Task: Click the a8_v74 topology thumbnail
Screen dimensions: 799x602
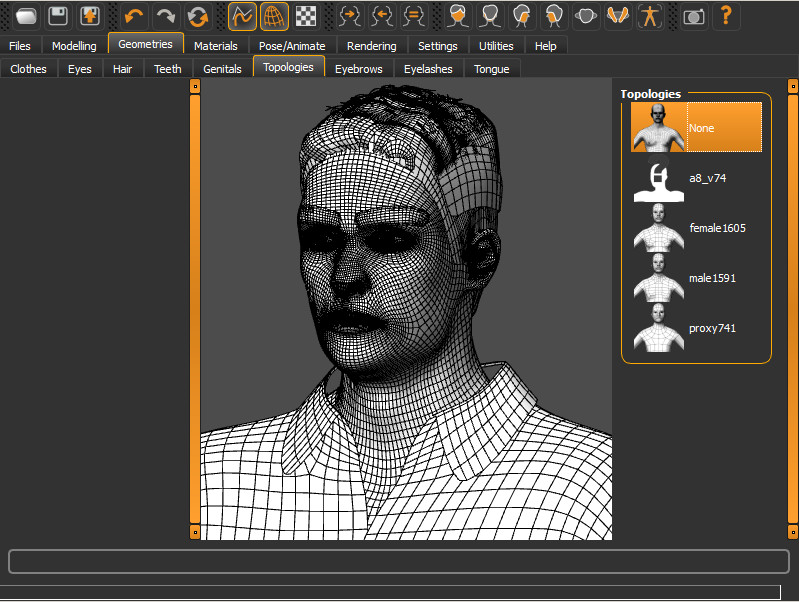Action: 657,178
